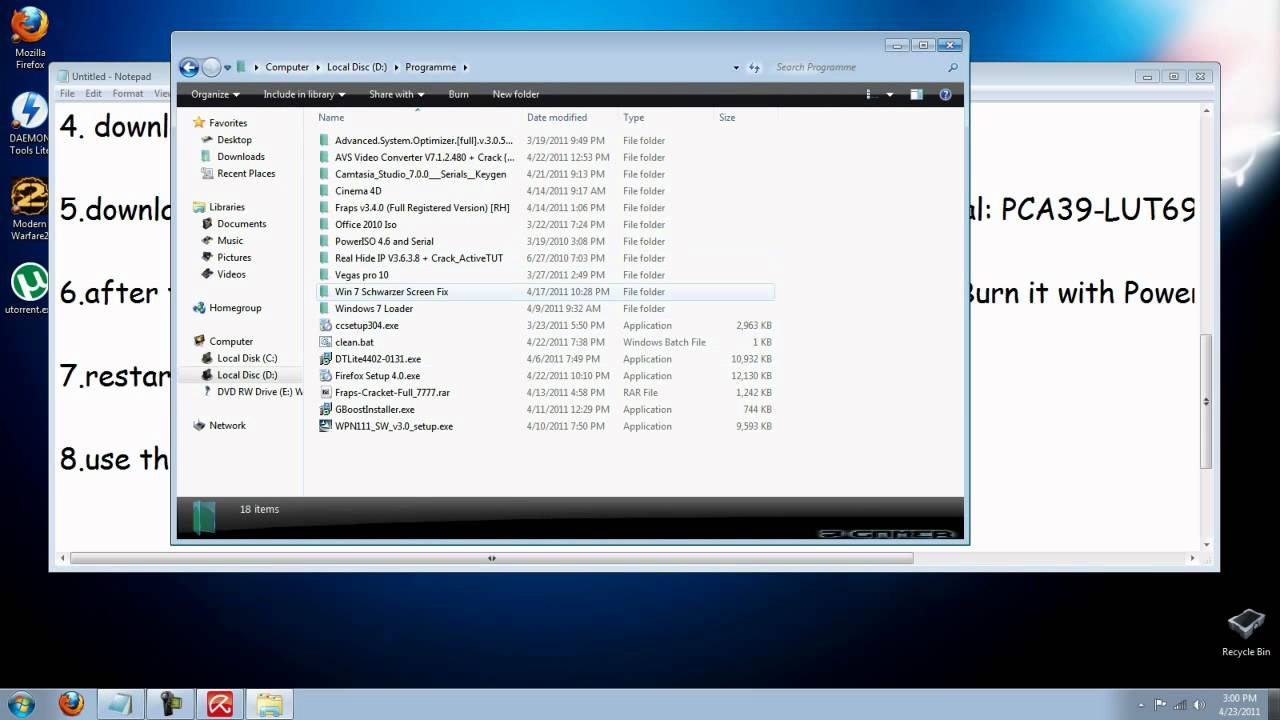Image resolution: width=1280 pixels, height=720 pixels.
Task: Select Windows 7 Loader folder icon
Action: click(324, 309)
